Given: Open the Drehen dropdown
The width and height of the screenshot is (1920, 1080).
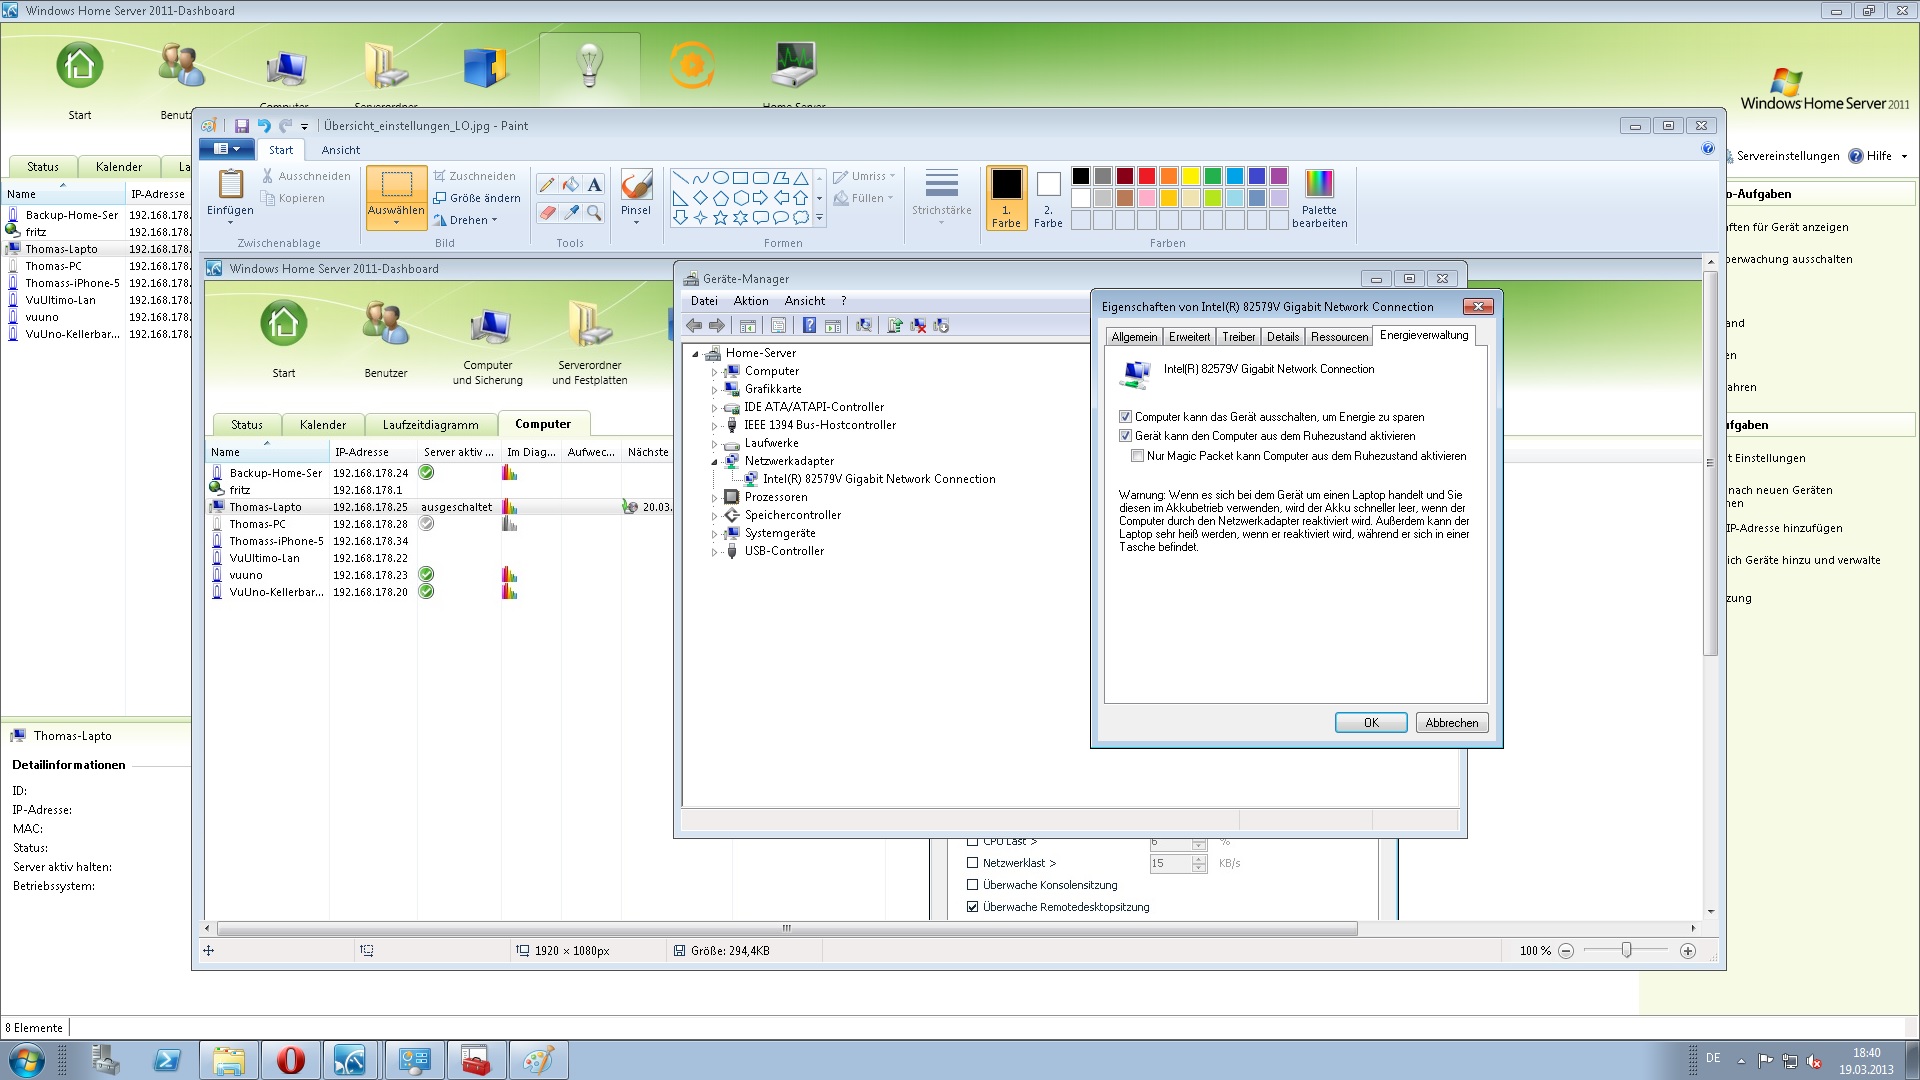Looking at the screenshot, I should 465,220.
